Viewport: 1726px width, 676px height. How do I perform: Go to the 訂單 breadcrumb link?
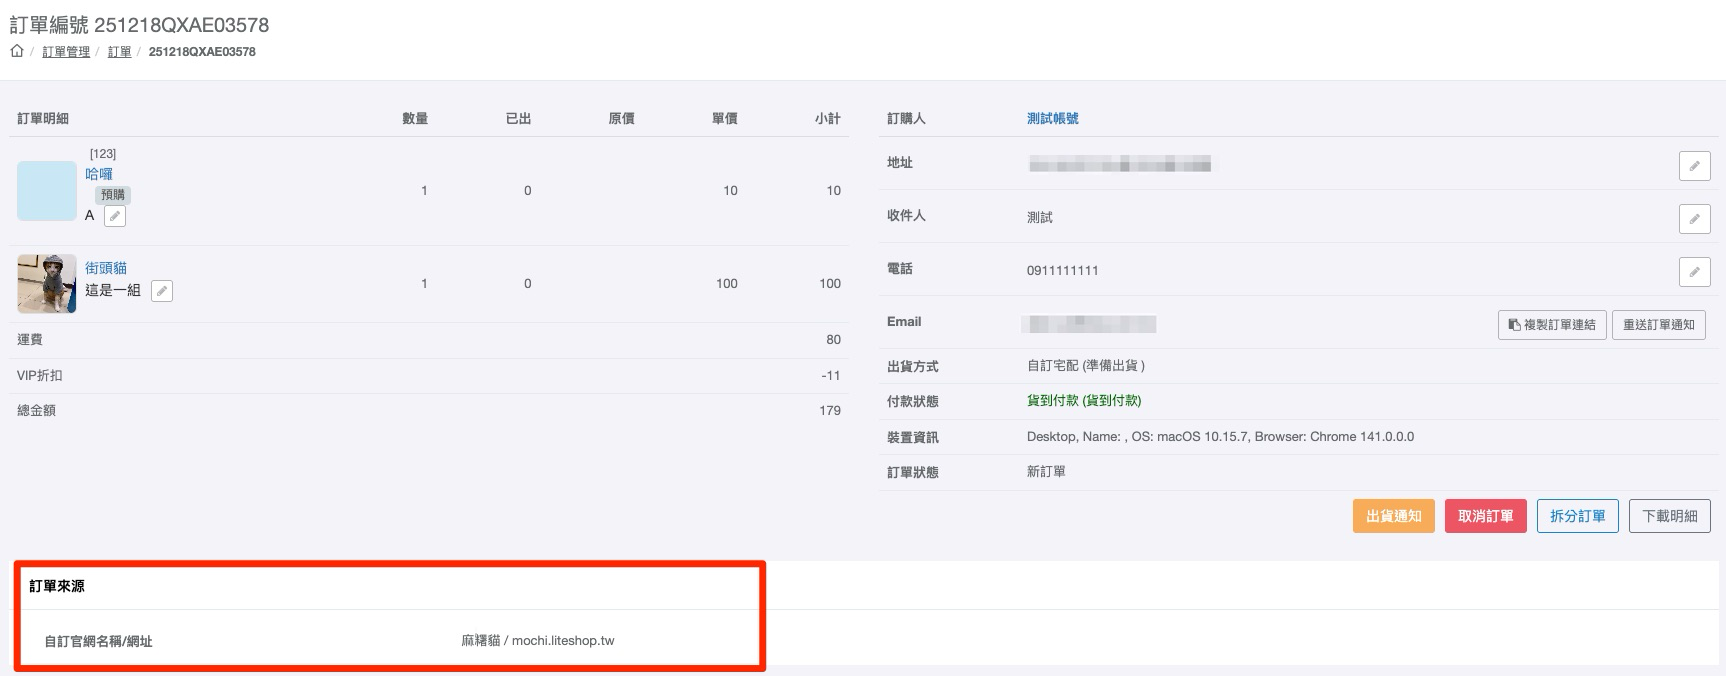(119, 52)
